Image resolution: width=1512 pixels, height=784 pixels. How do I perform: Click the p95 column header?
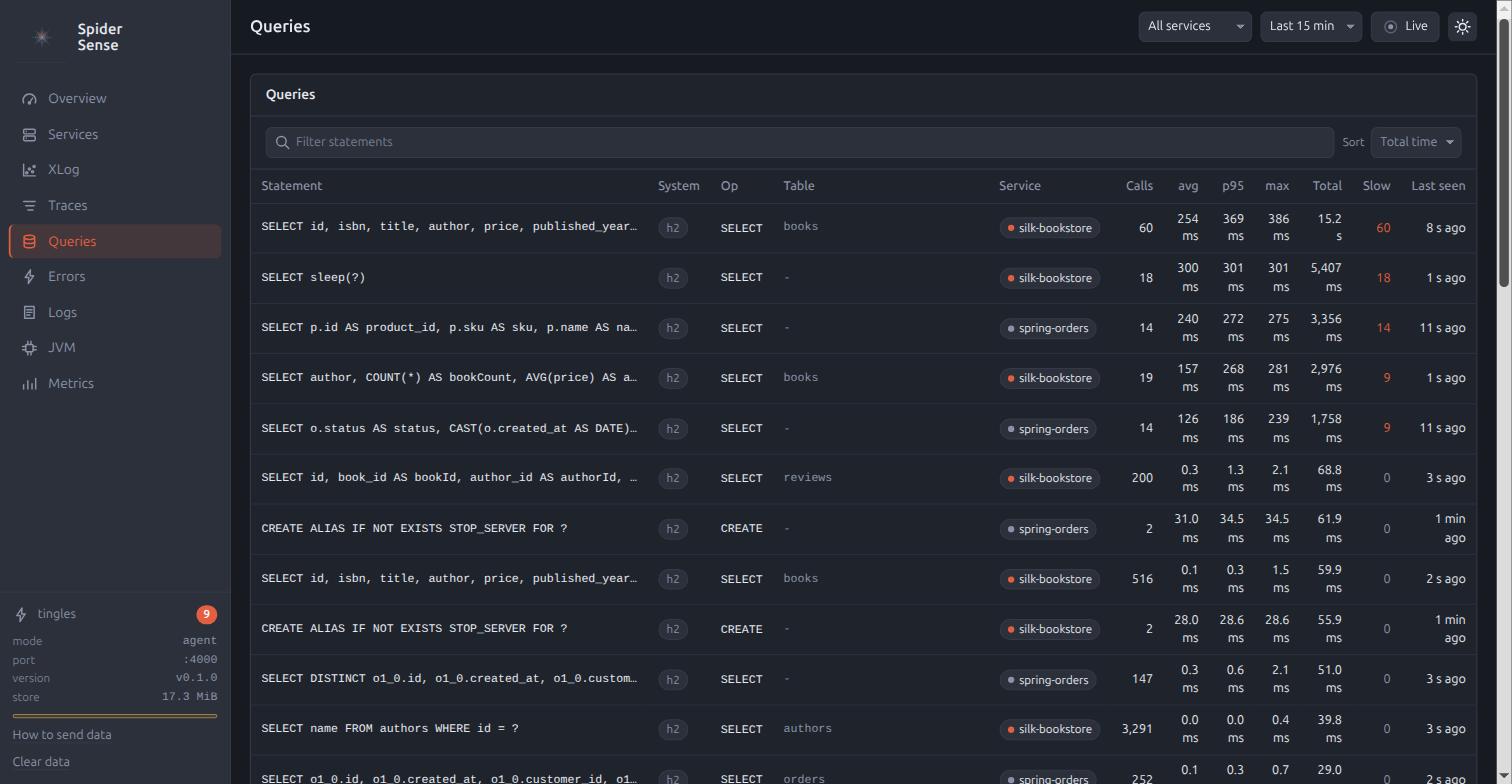click(1233, 186)
